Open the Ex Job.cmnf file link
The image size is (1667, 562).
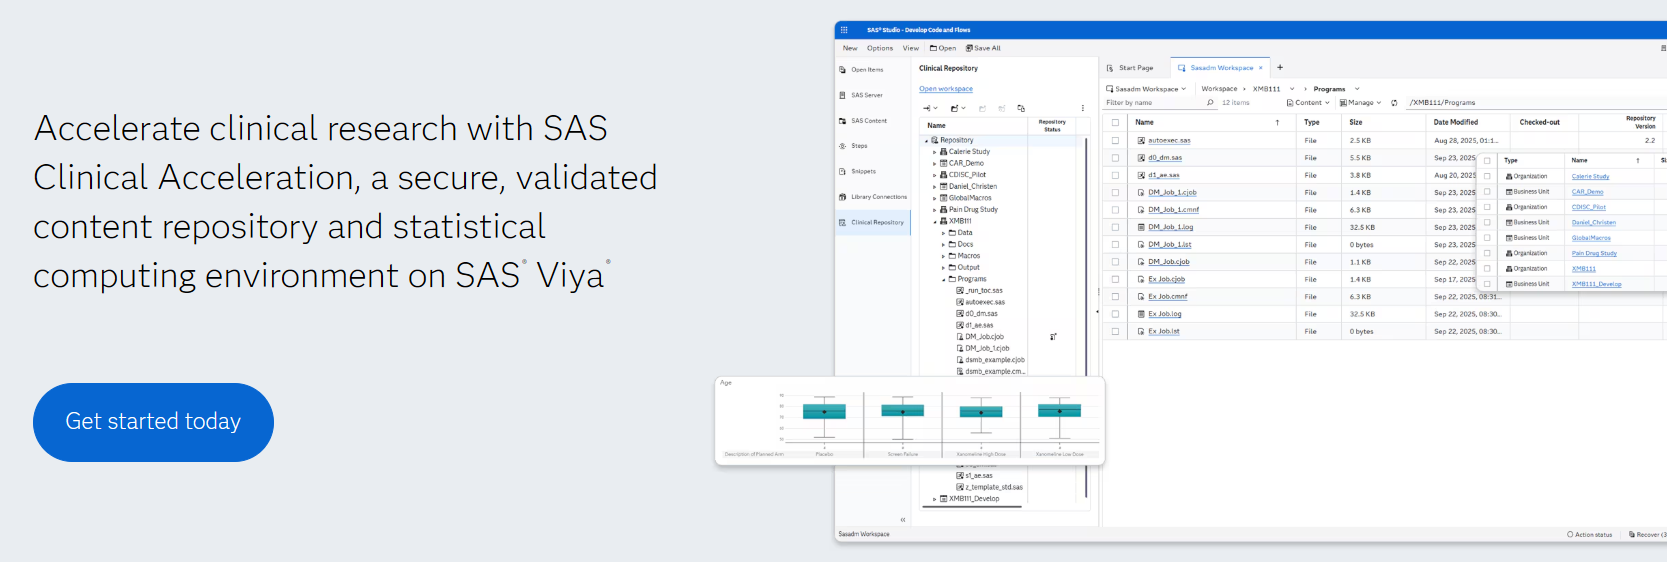coord(1168,297)
